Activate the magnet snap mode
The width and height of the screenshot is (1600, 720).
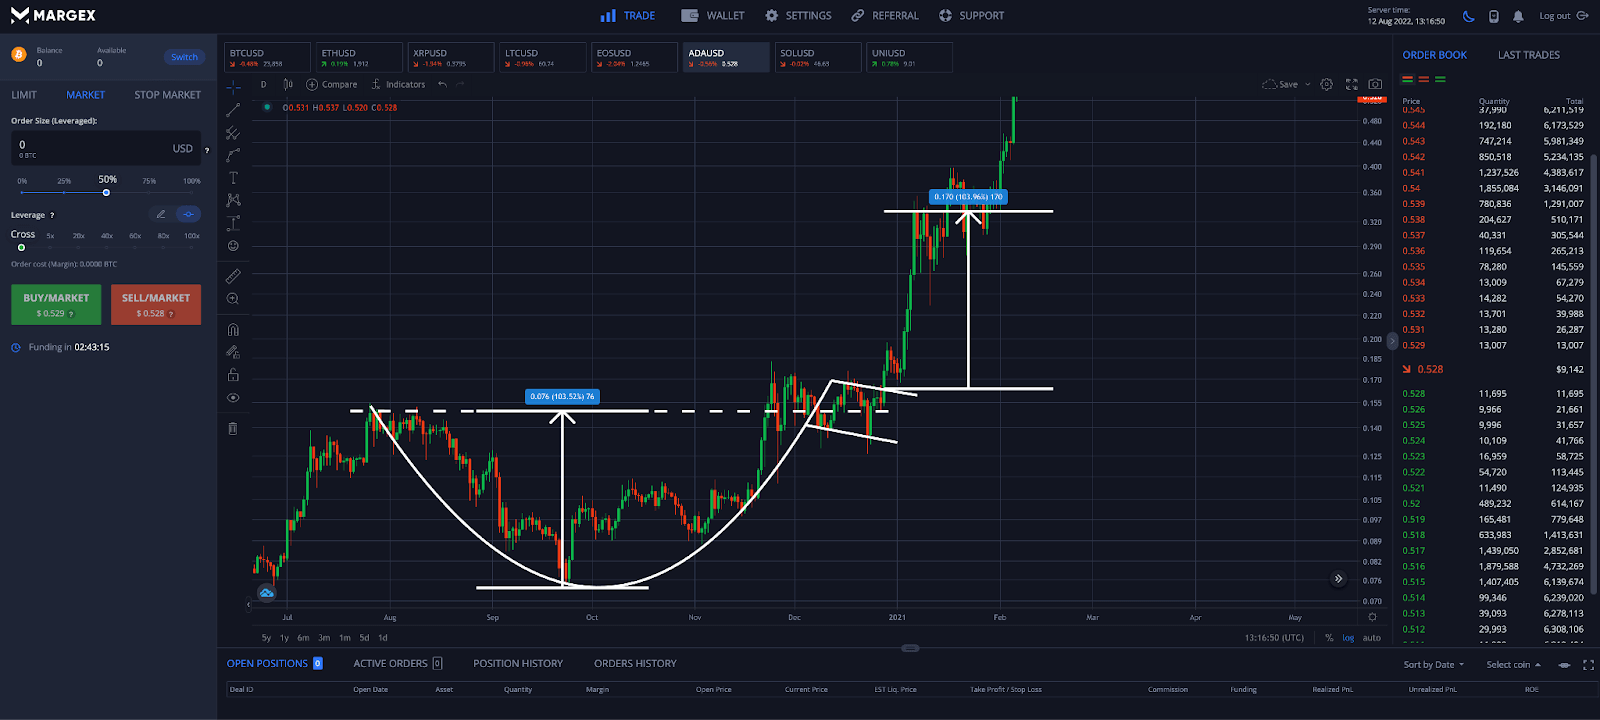[x=233, y=329]
